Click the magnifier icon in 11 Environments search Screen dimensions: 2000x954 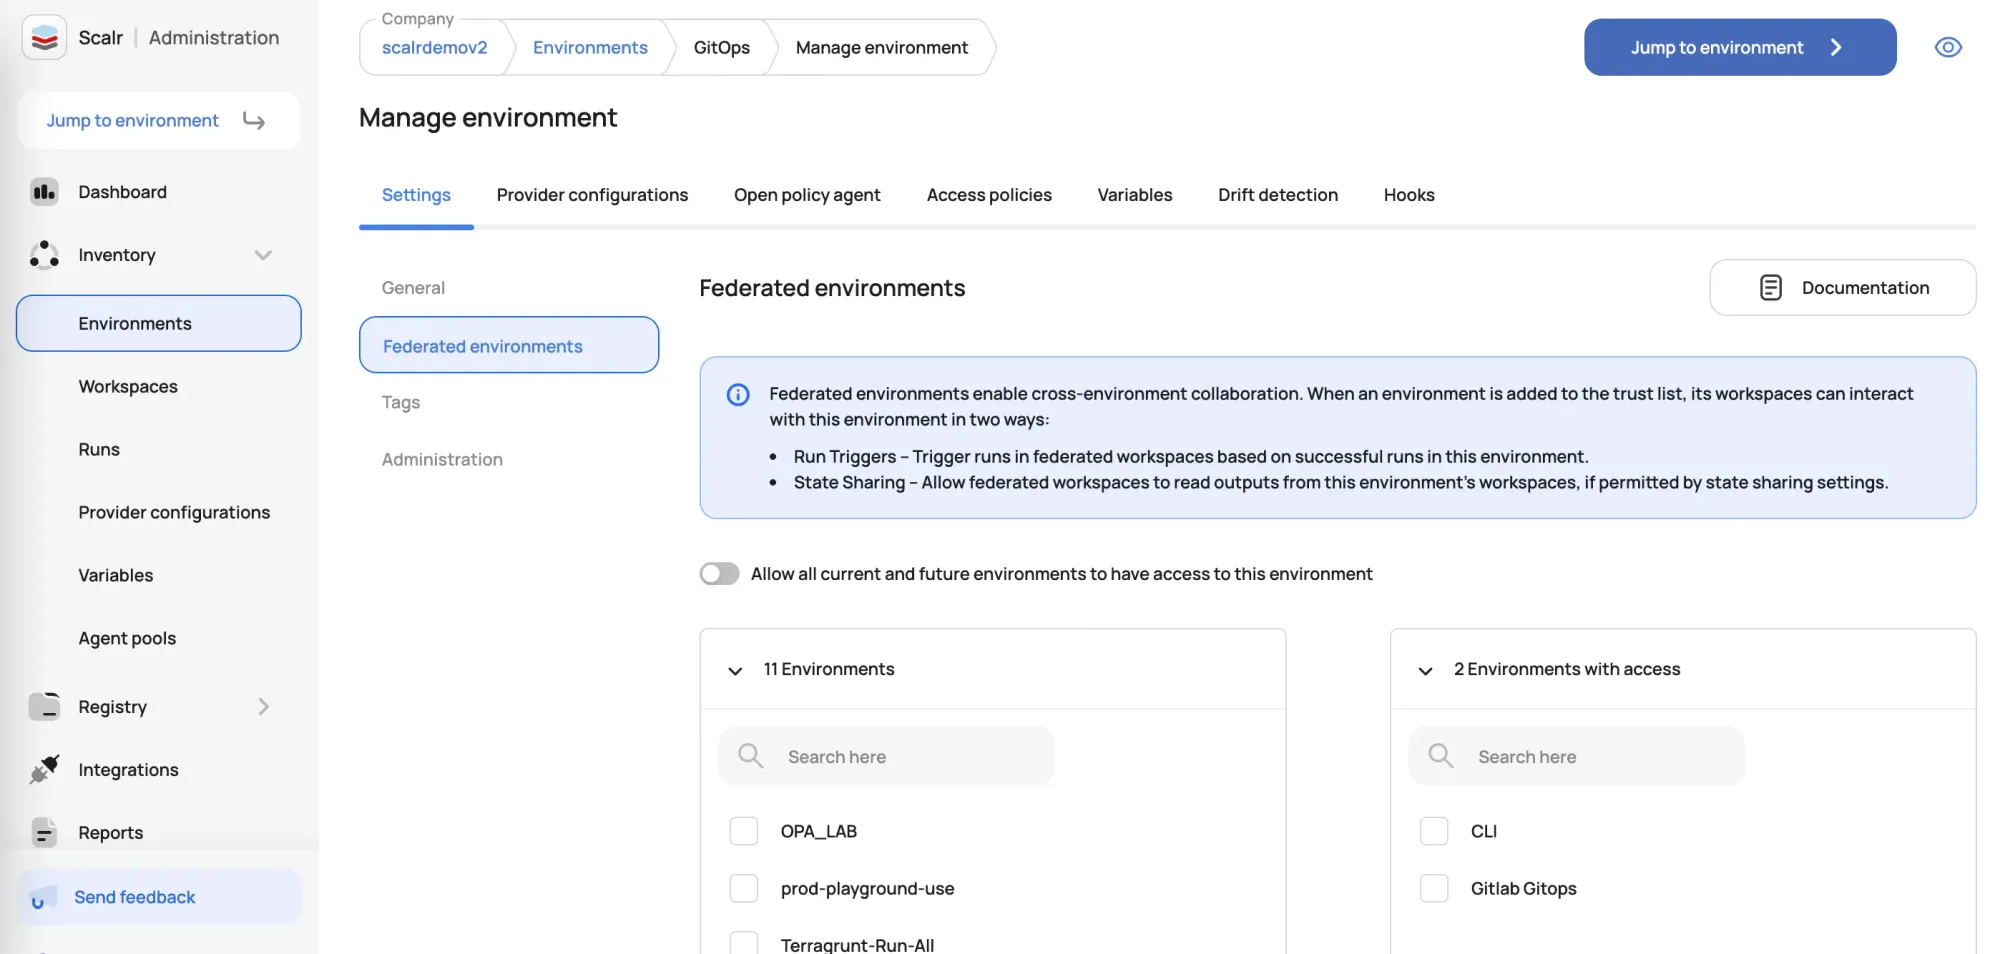750,756
